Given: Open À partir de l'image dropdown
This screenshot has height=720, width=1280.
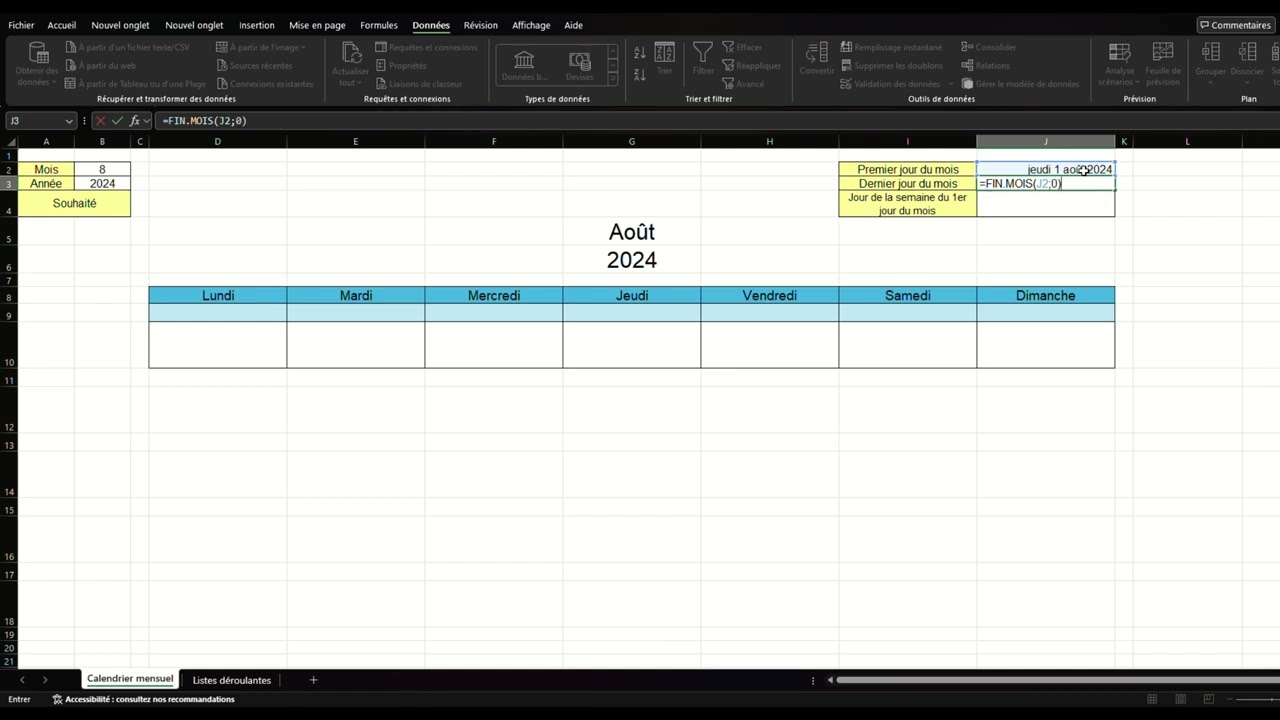Looking at the screenshot, I should pyautogui.click(x=261, y=47).
